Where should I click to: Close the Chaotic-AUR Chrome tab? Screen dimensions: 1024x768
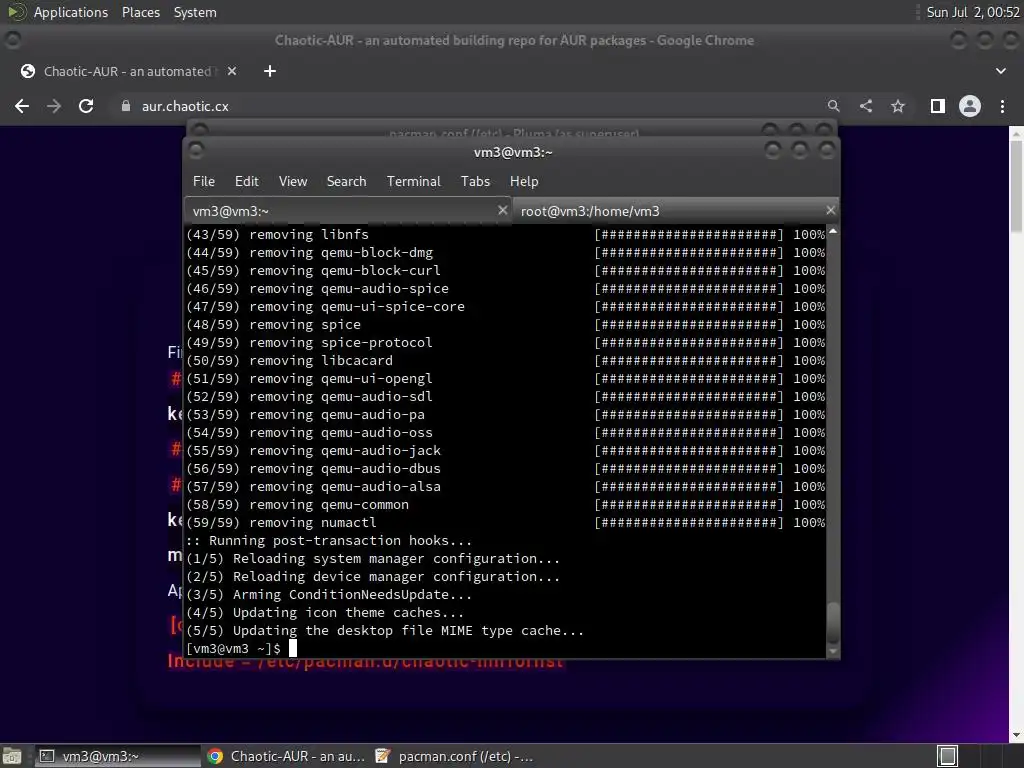tap(232, 71)
